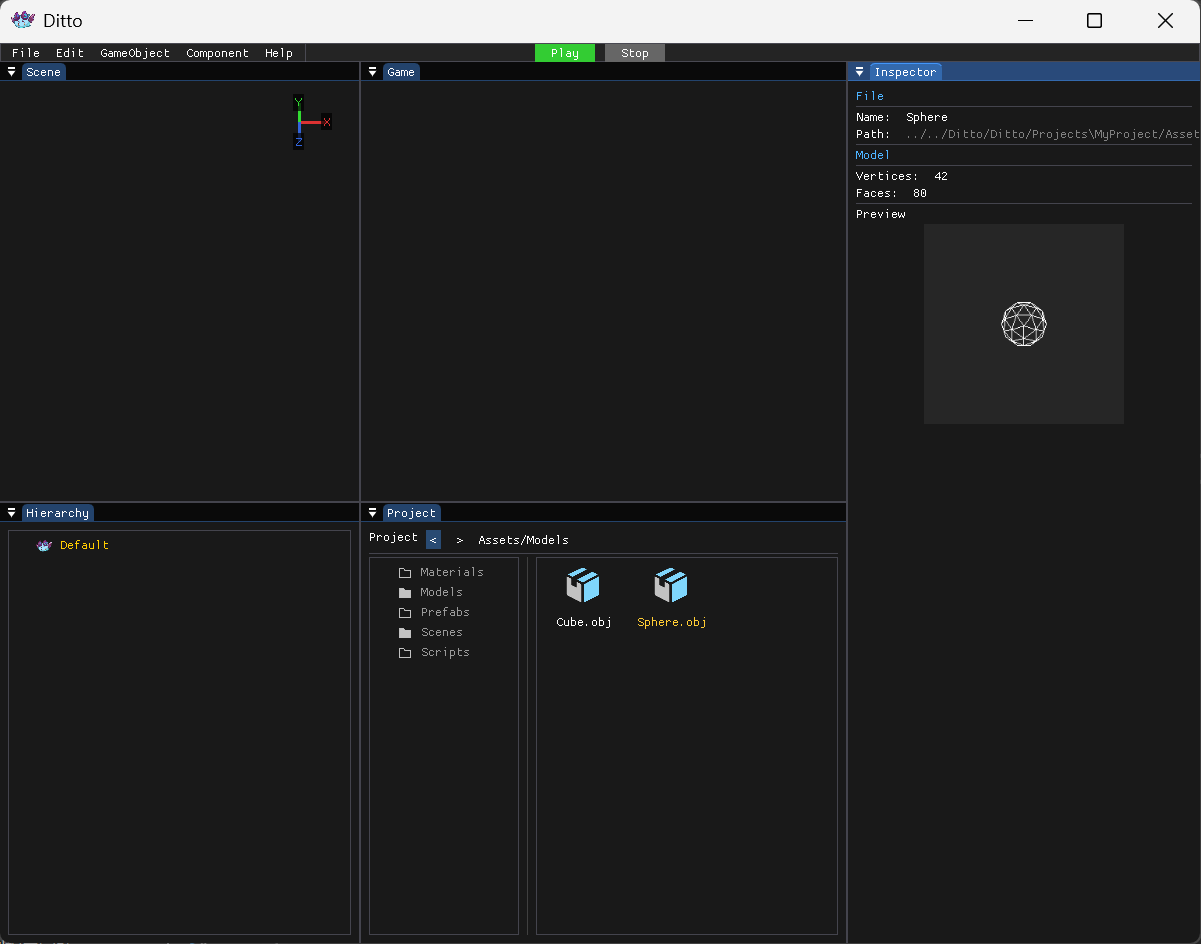
Task: Click the Faces value 80
Action: (920, 193)
